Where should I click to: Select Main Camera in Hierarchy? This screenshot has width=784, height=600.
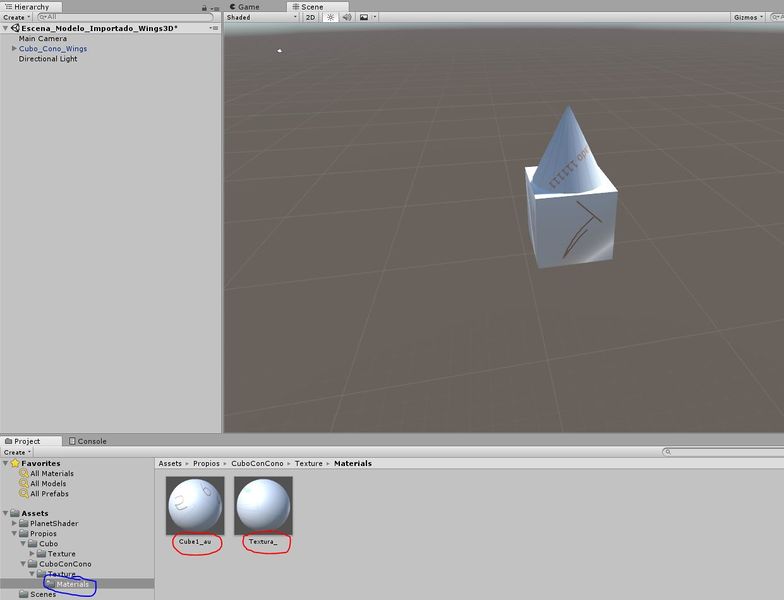click(x=42, y=38)
